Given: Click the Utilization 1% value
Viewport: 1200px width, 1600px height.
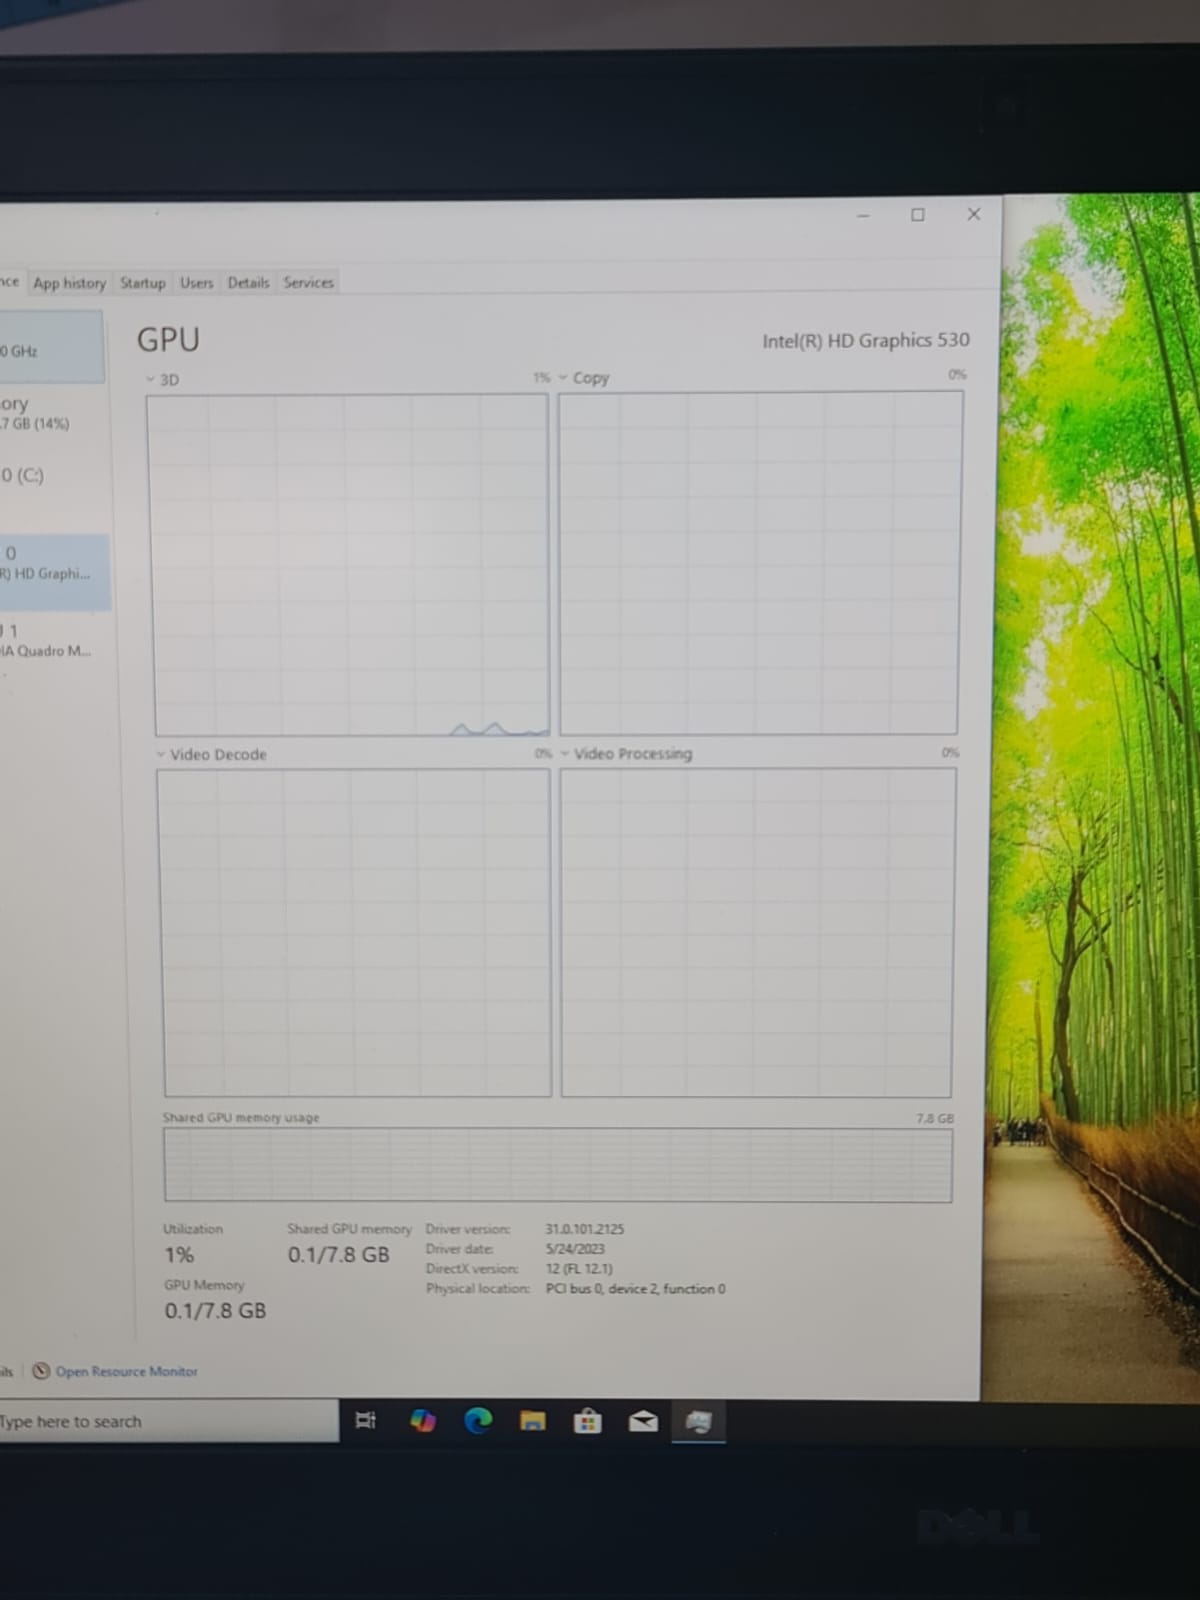Looking at the screenshot, I should [179, 1255].
